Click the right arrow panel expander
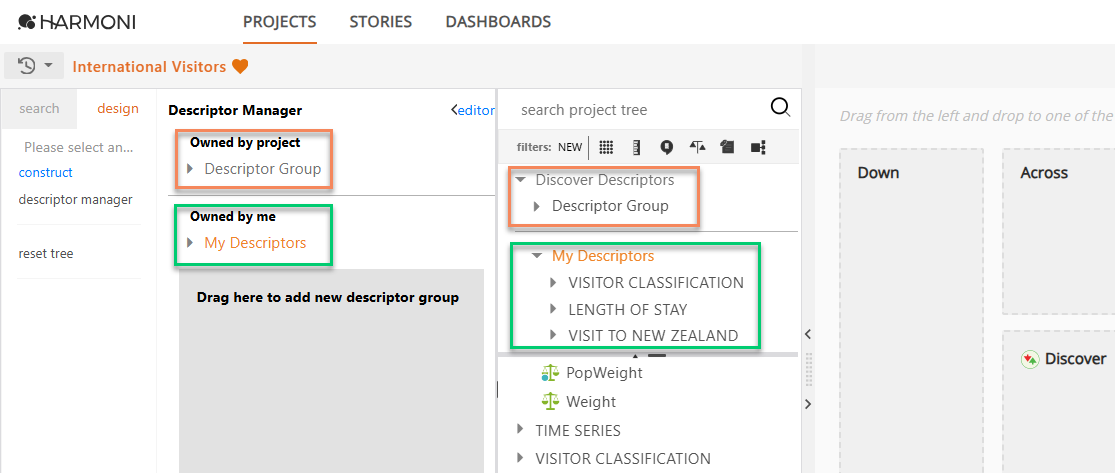 point(807,404)
